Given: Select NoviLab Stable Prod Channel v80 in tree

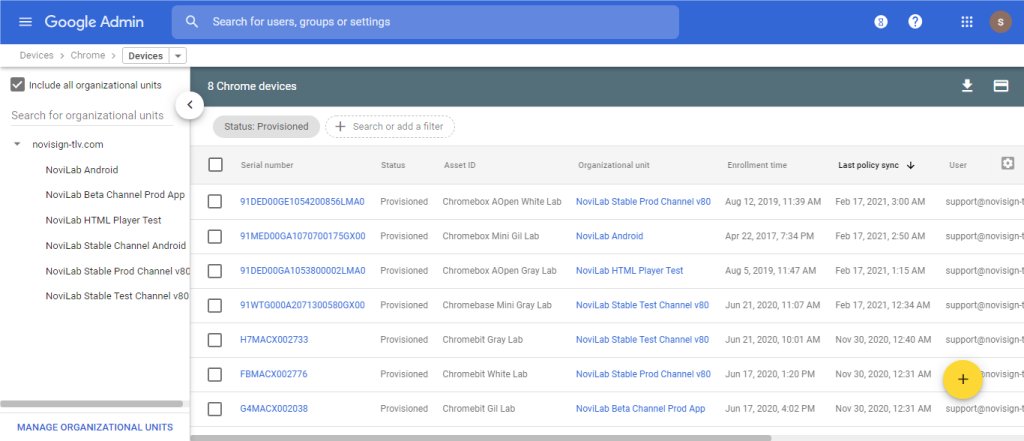Looking at the screenshot, I should coord(118,270).
